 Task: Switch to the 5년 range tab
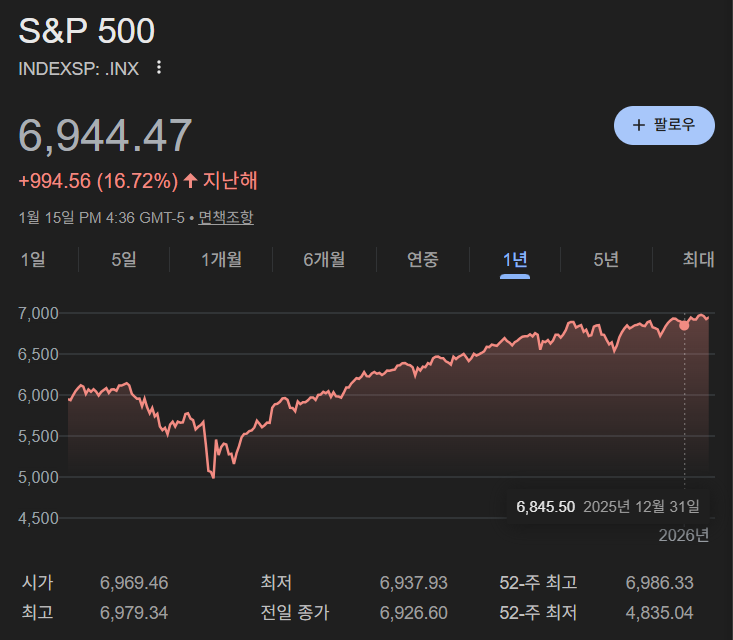click(x=606, y=260)
